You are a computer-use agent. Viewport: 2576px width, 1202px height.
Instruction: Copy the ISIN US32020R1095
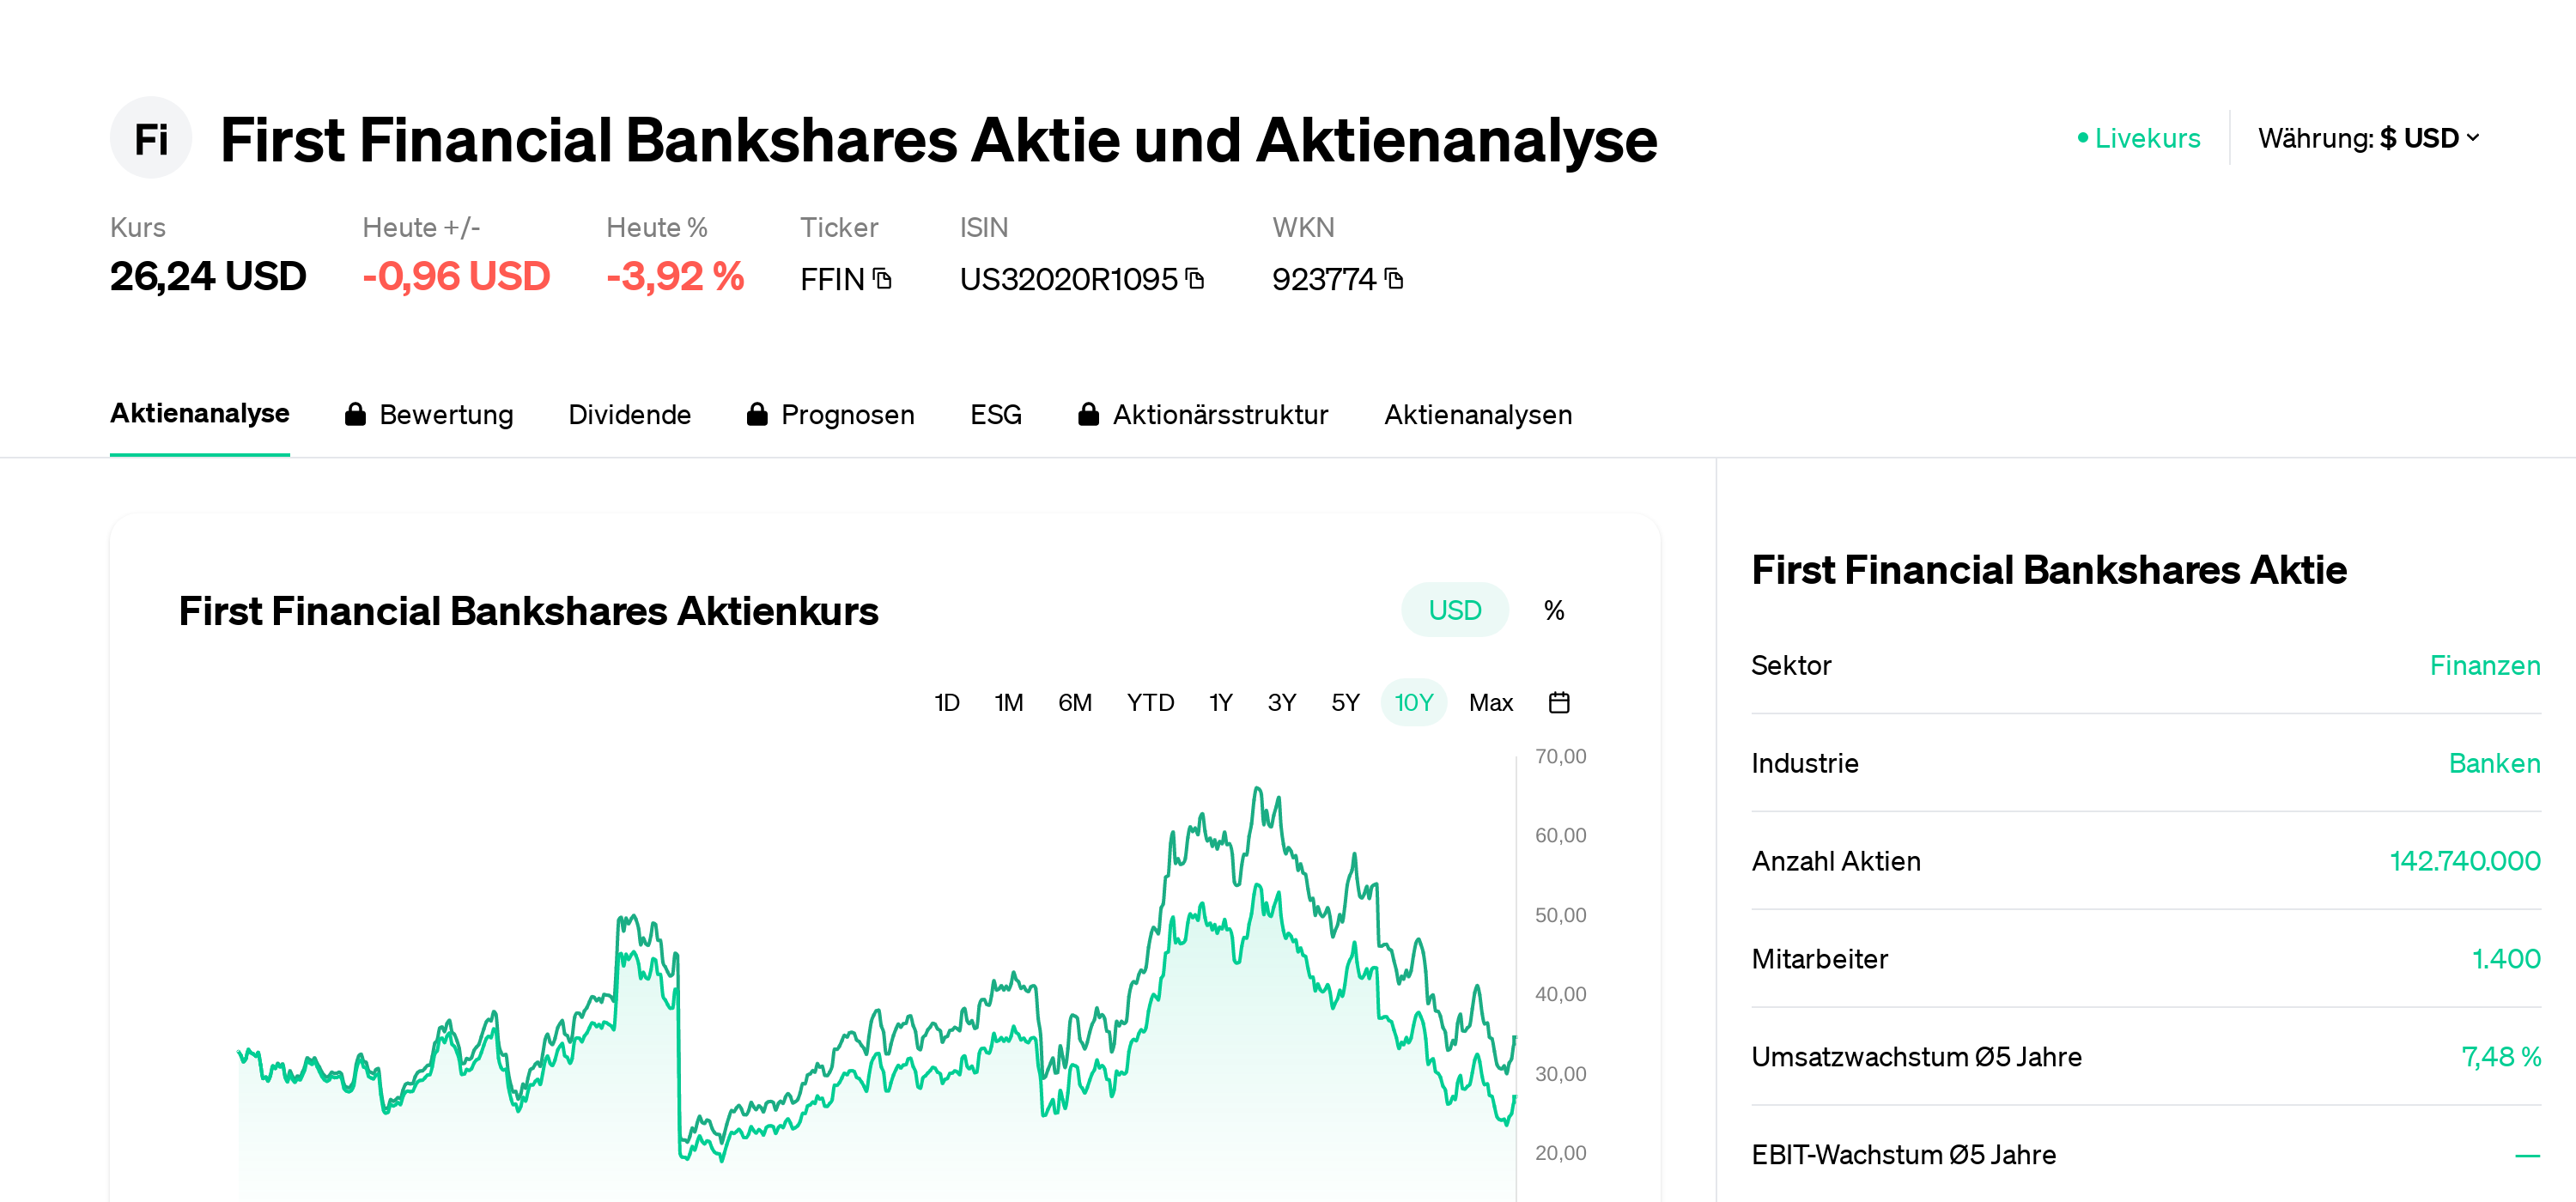(x=1194, y=280)
